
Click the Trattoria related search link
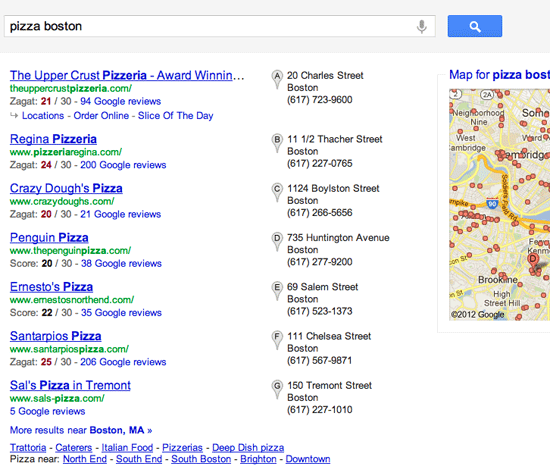click(28, 448)
